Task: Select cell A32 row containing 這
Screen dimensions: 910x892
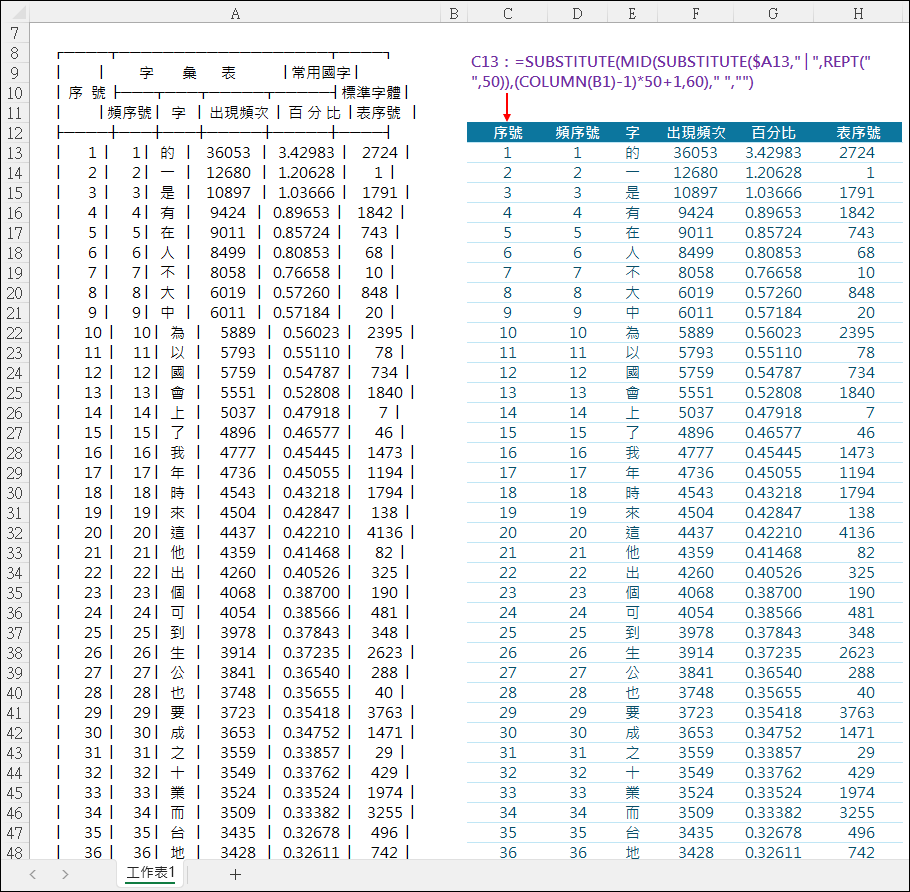Action: pyautogui.click(x=235, y=533)
